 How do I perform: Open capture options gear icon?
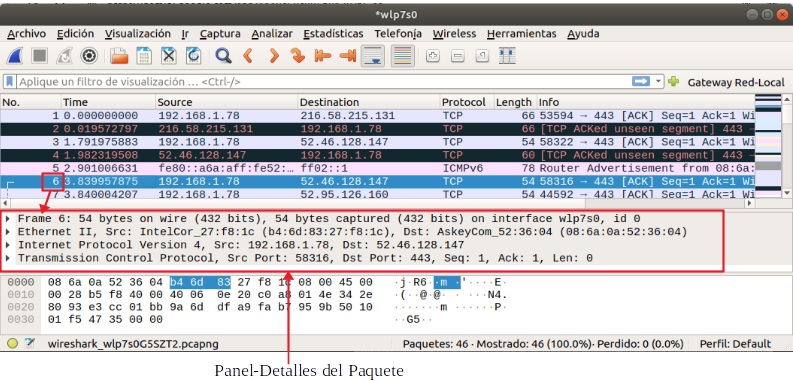[90, 56]
